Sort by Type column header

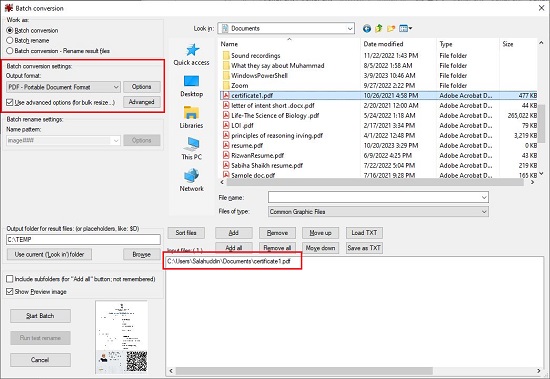(x=446, y=44)
